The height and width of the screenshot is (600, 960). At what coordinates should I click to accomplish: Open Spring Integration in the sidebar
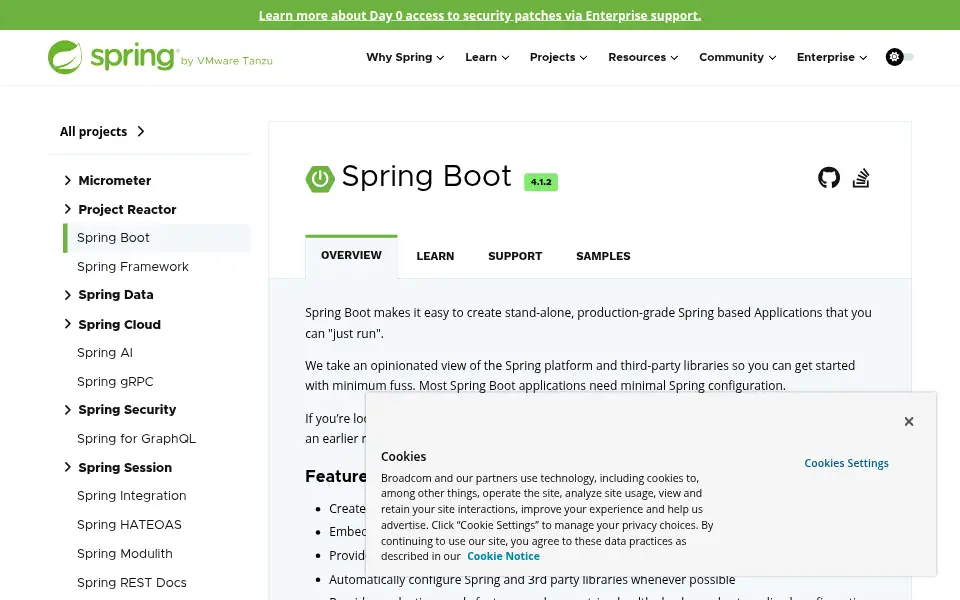click(132, 495)
